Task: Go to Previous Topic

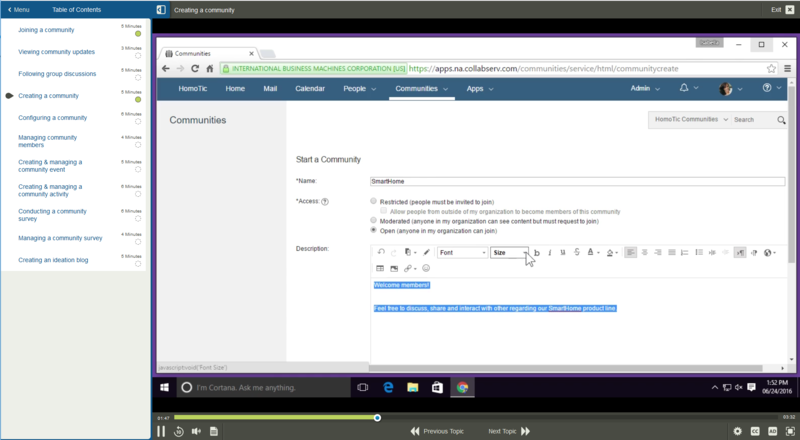Action: click(x=437, y=431)
